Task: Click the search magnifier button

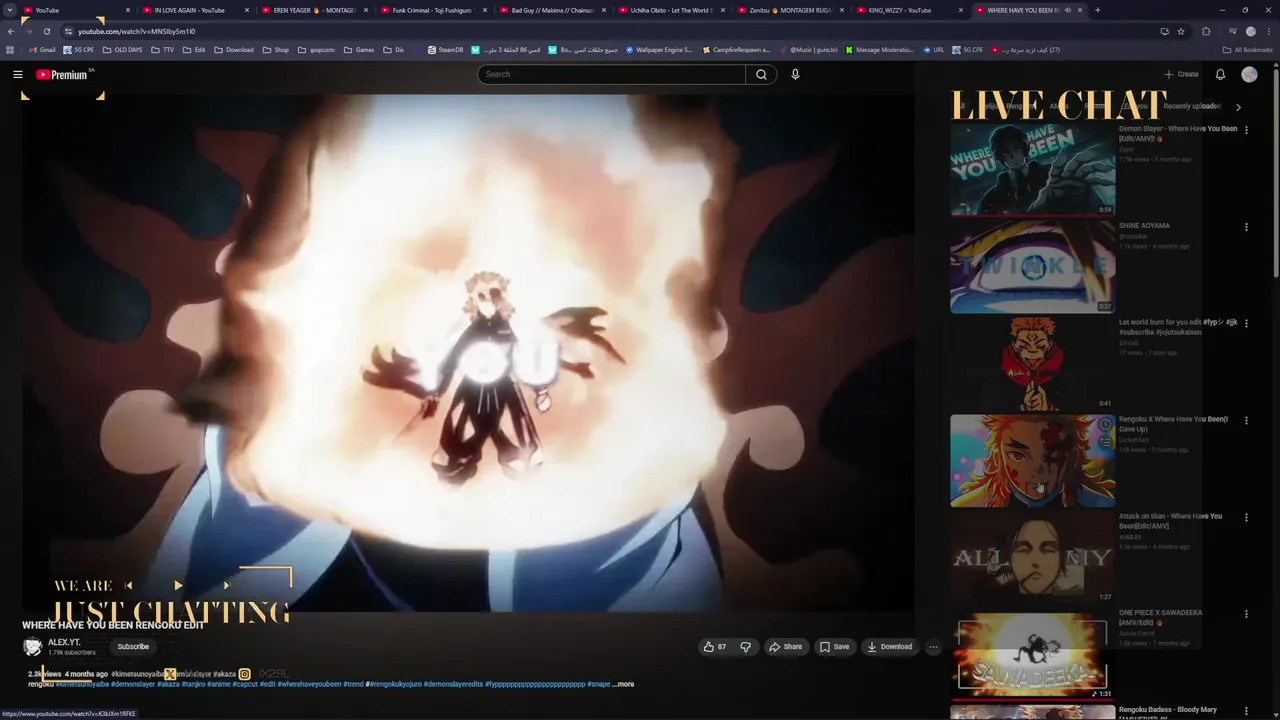Action: coord(761,74)
